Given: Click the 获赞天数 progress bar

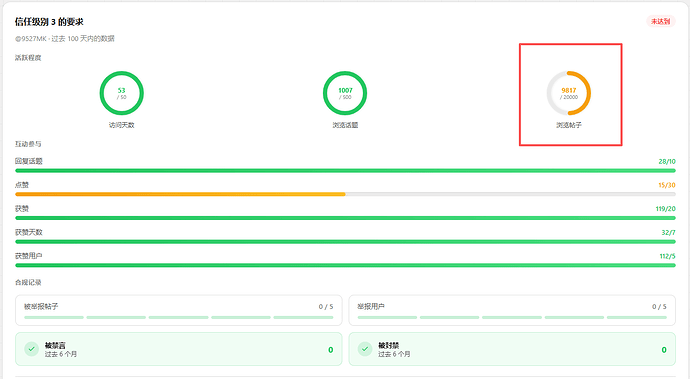Looking at the screenshot, I should 345,242.
